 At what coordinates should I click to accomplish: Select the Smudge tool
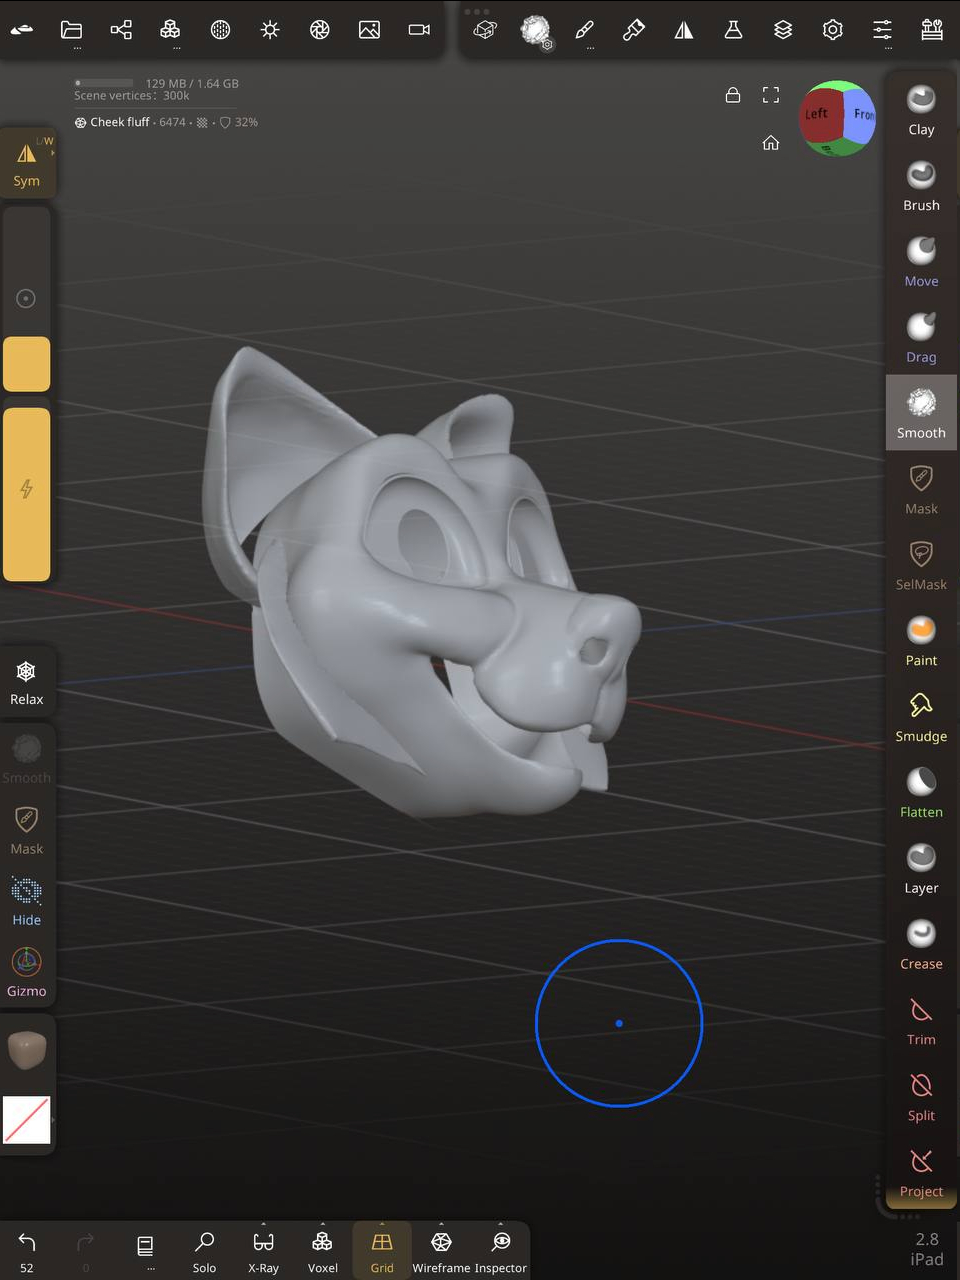point(921,716)
